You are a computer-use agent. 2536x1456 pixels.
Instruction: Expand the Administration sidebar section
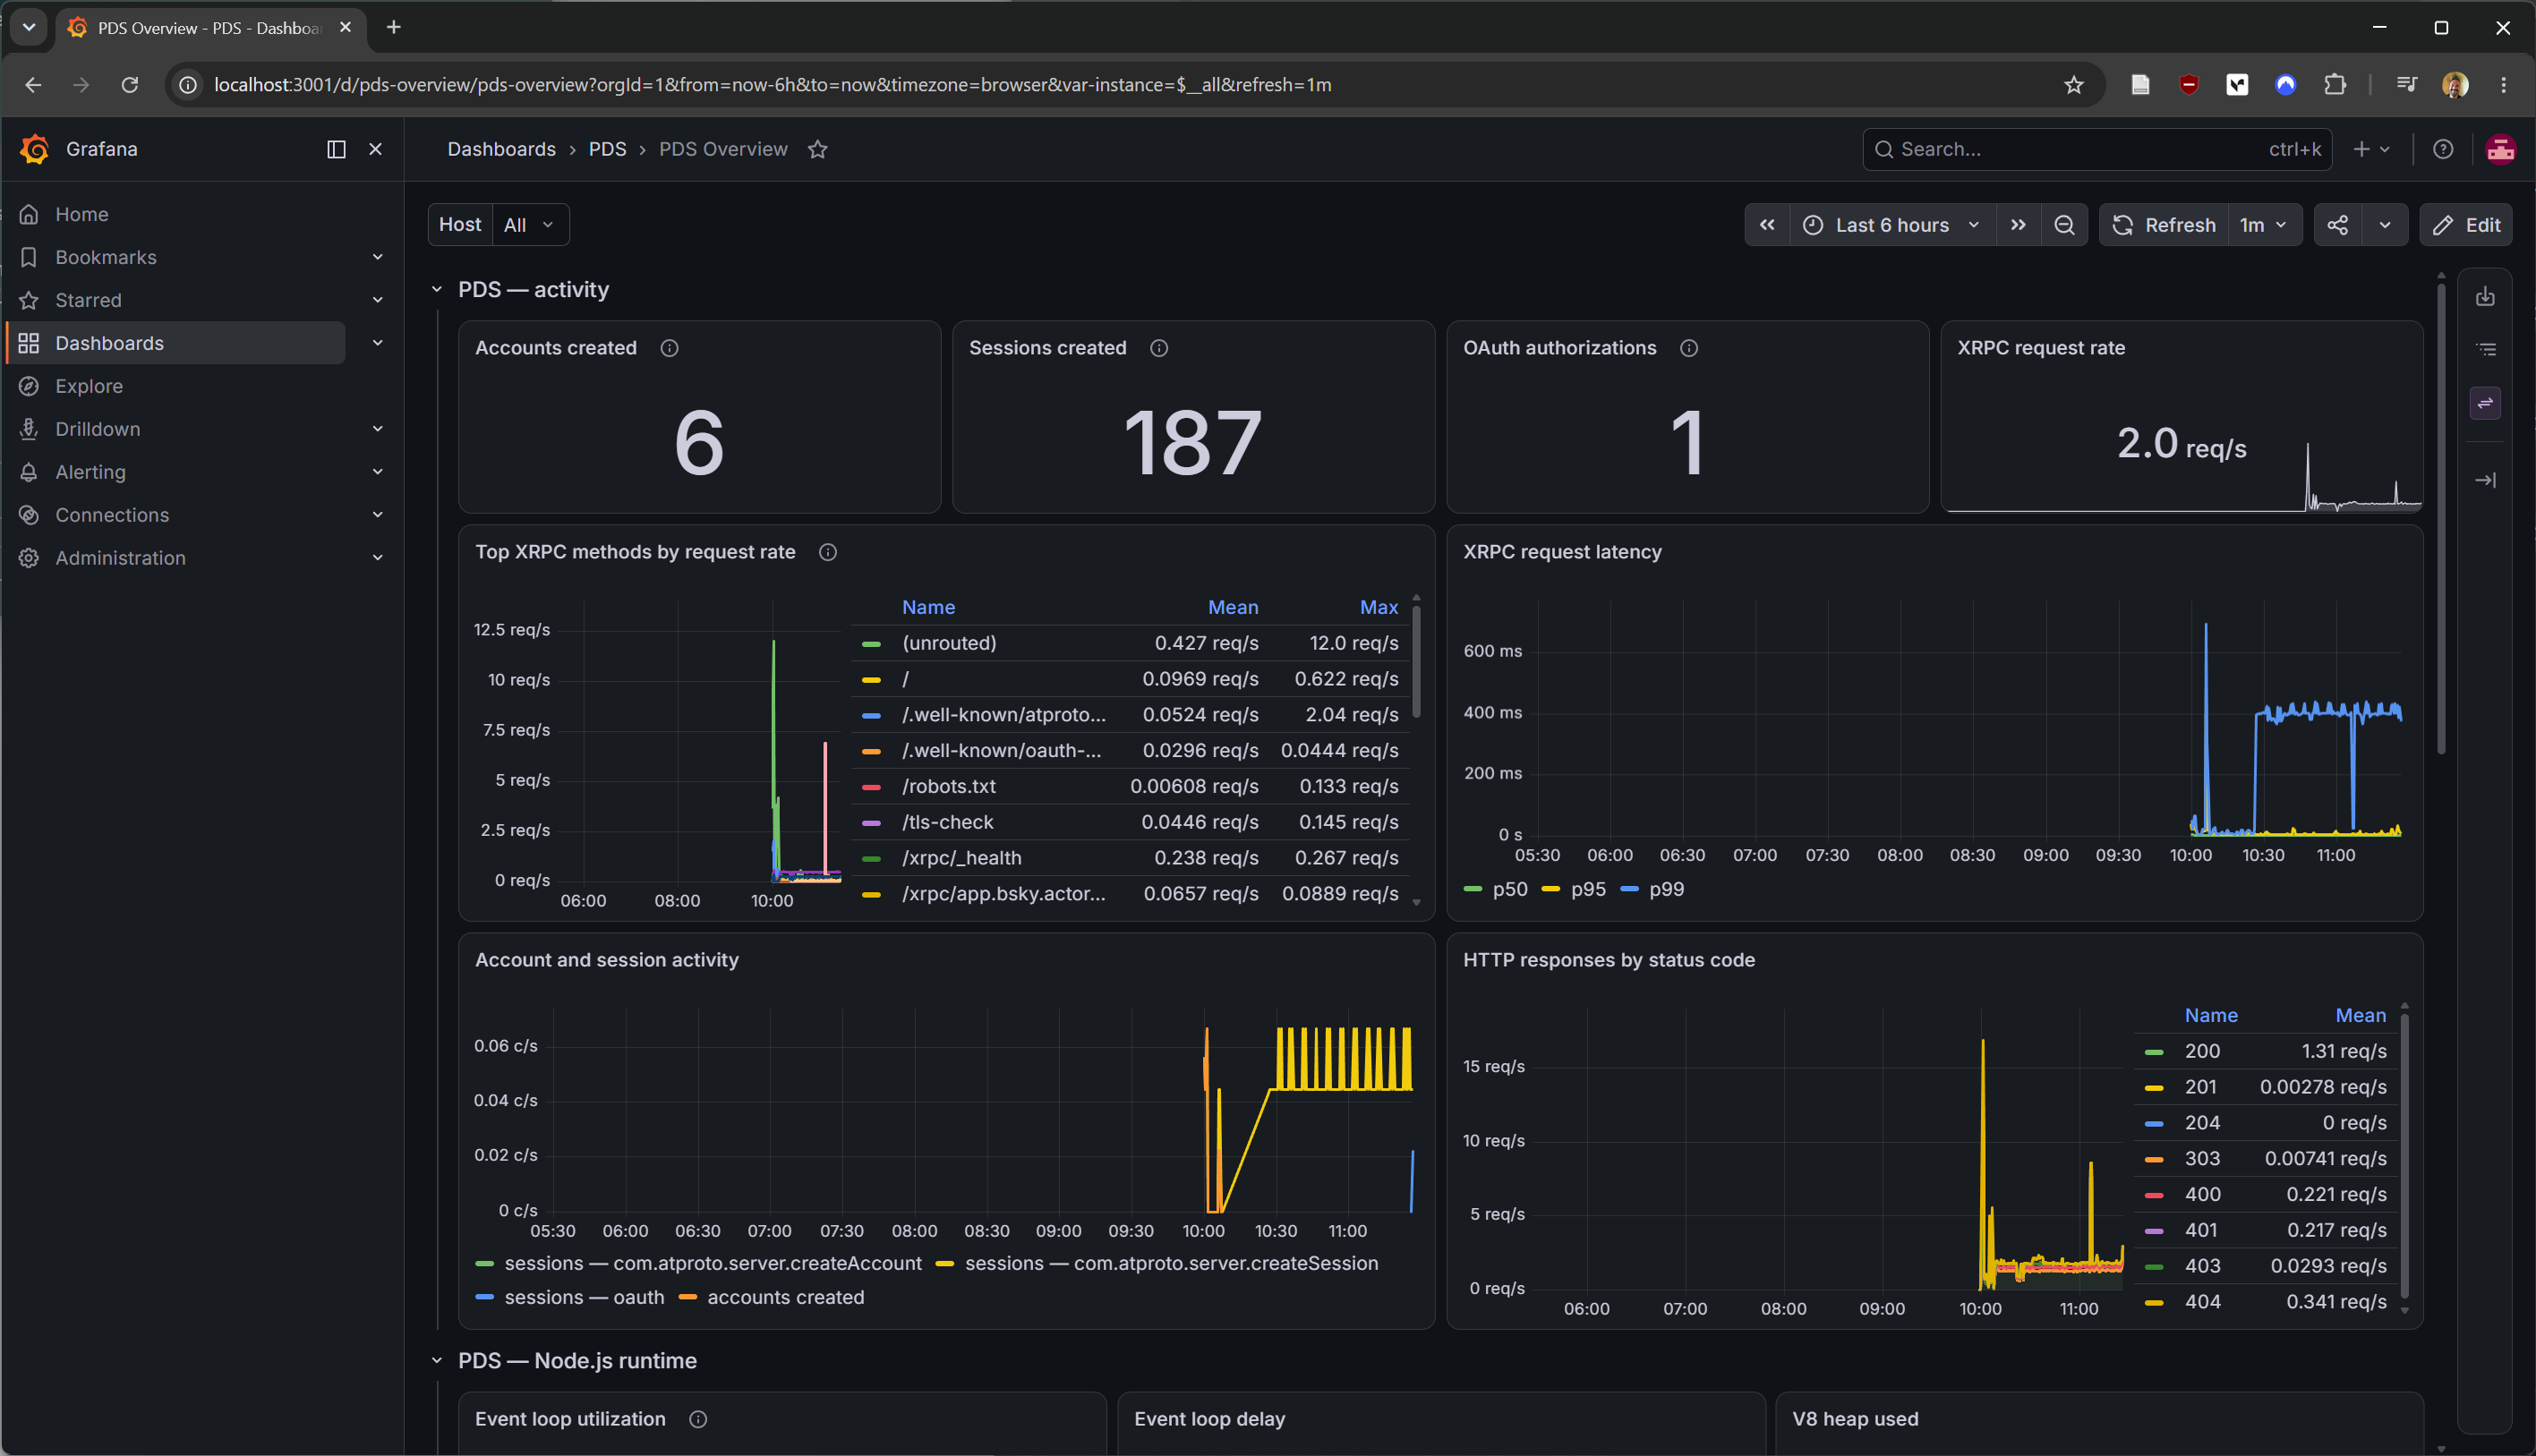tap(378, 558)
